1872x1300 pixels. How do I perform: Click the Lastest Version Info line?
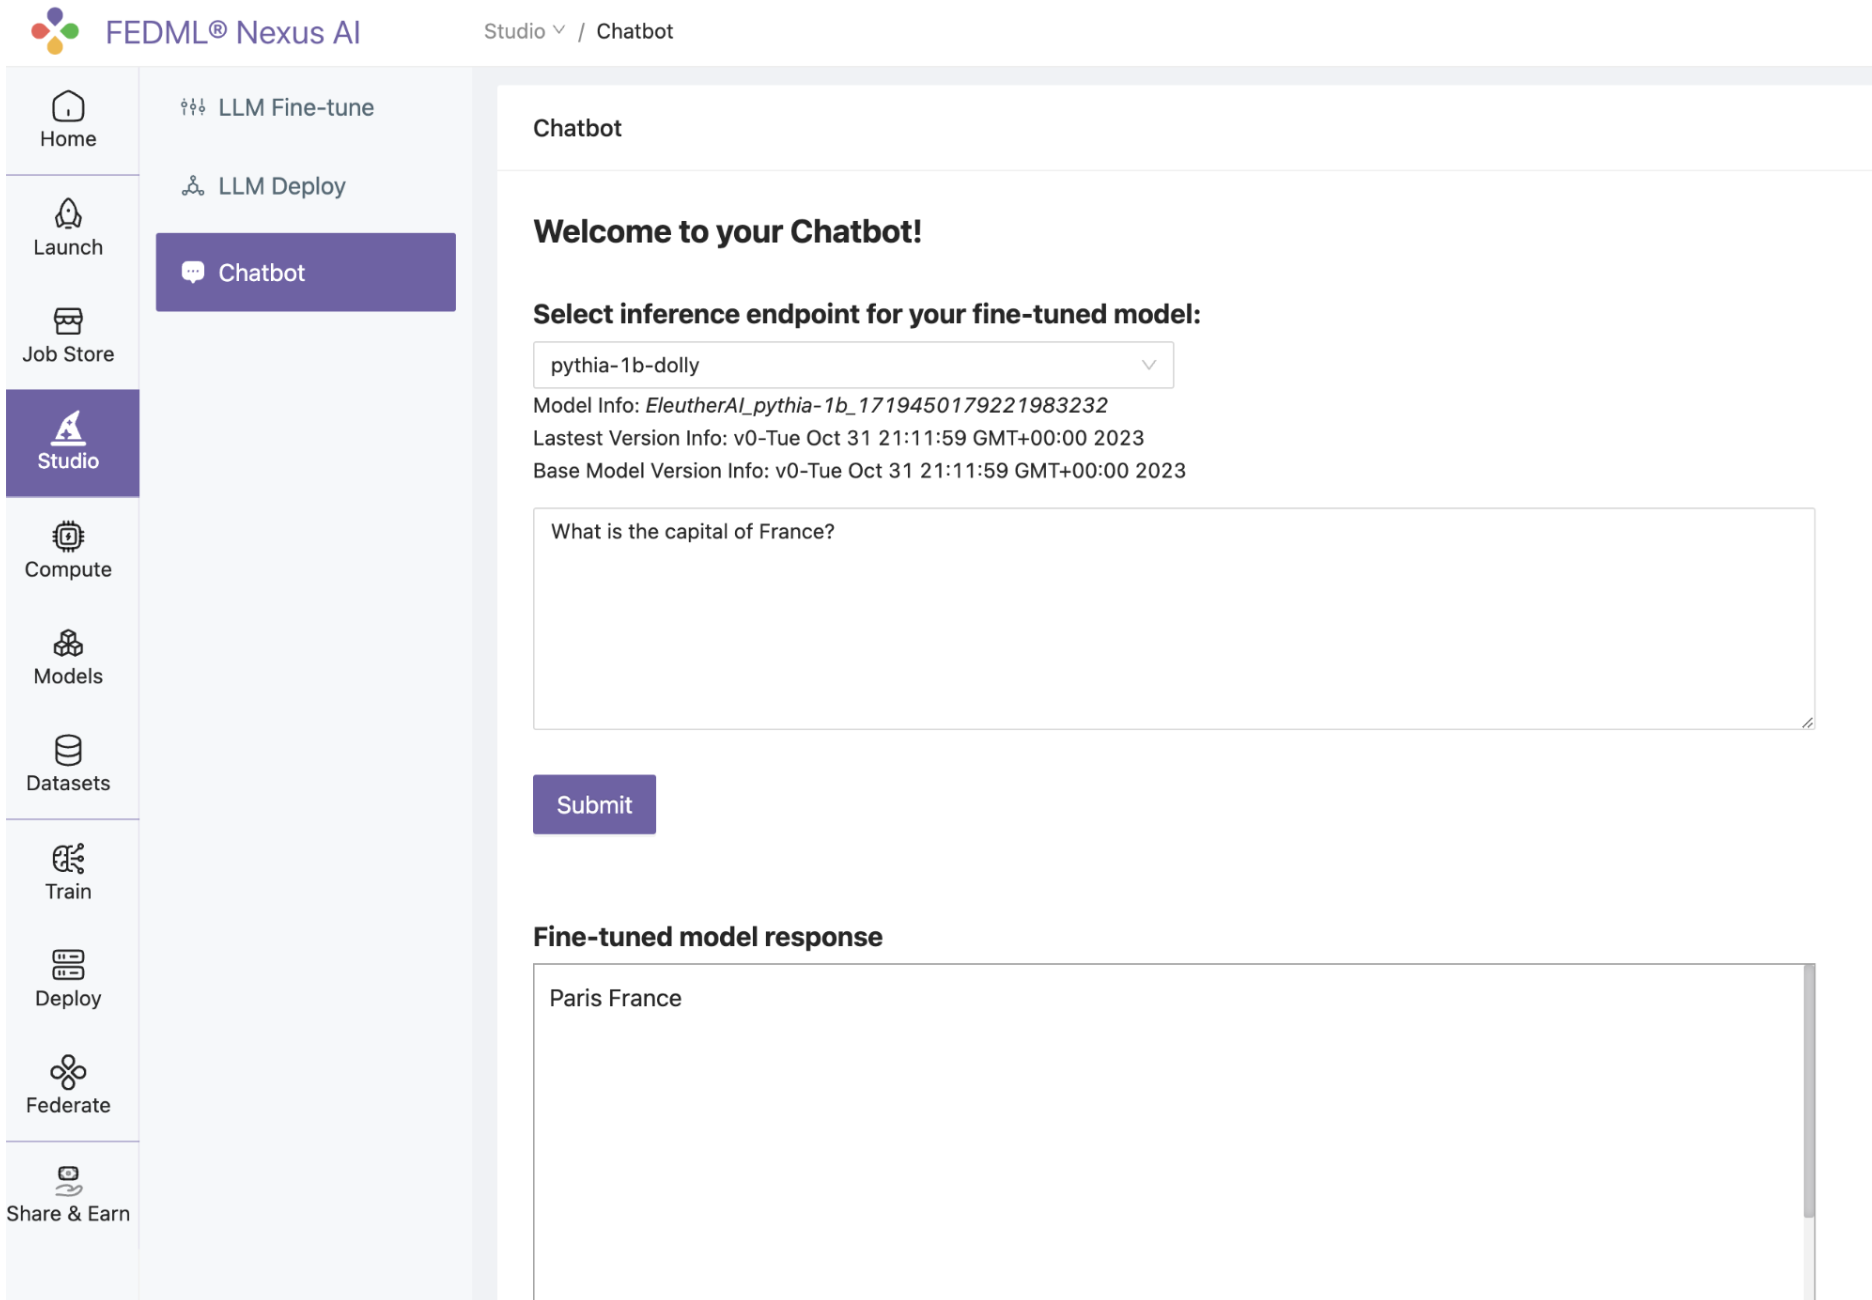[838, 438]
